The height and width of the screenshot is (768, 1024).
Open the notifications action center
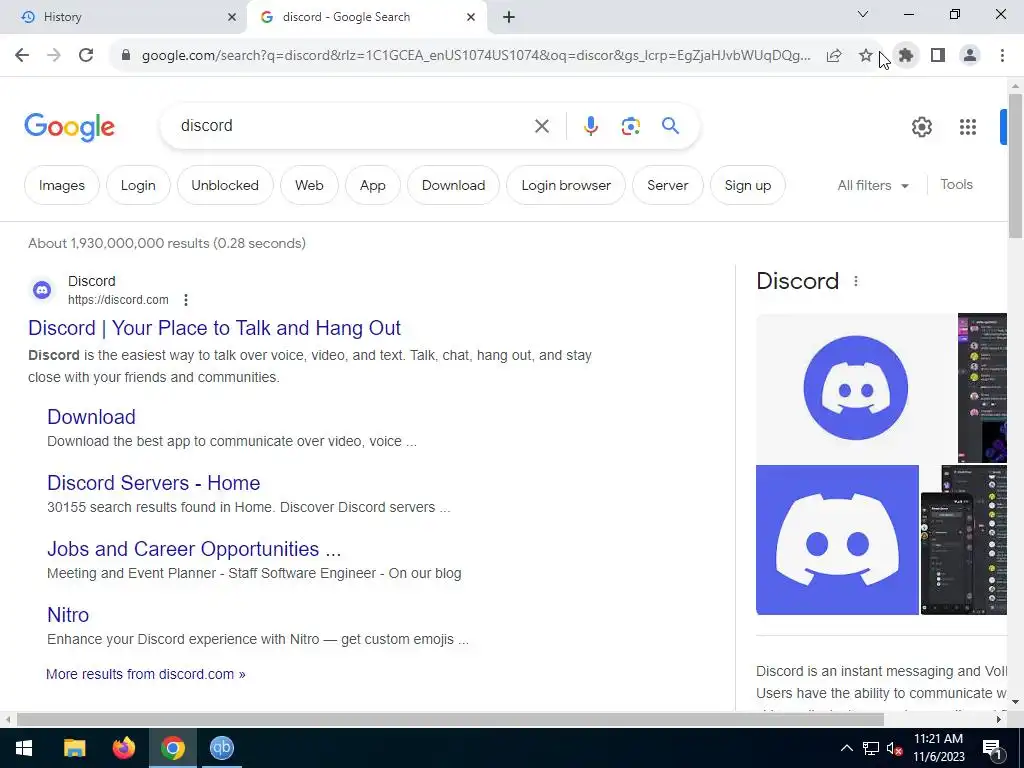[992, 748]
